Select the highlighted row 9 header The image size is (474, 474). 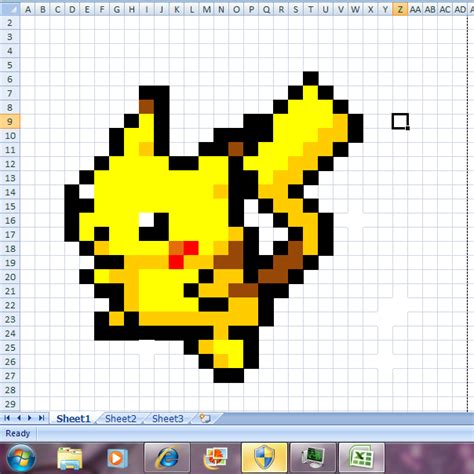click(10, 121)
